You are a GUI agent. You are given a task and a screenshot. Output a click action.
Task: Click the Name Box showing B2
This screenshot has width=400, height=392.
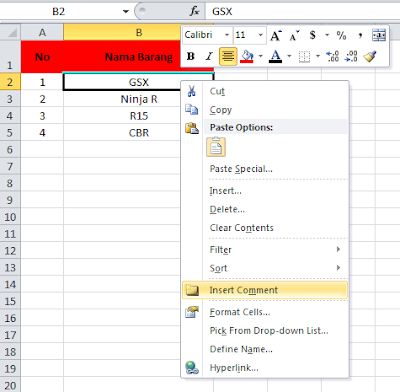[59, 11]
